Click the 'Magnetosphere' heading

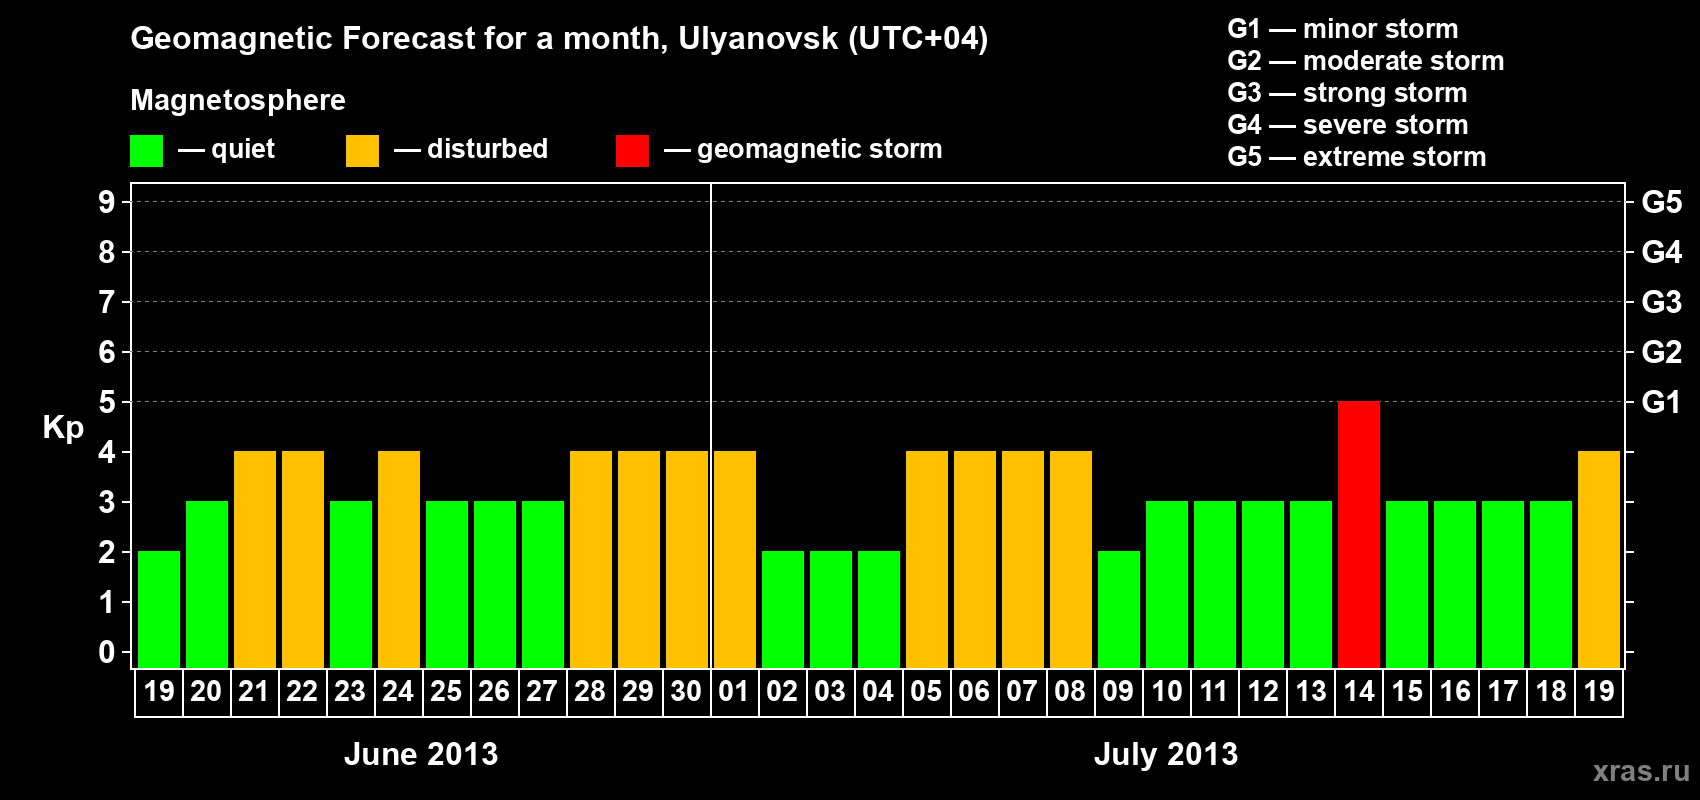(238, 101)
